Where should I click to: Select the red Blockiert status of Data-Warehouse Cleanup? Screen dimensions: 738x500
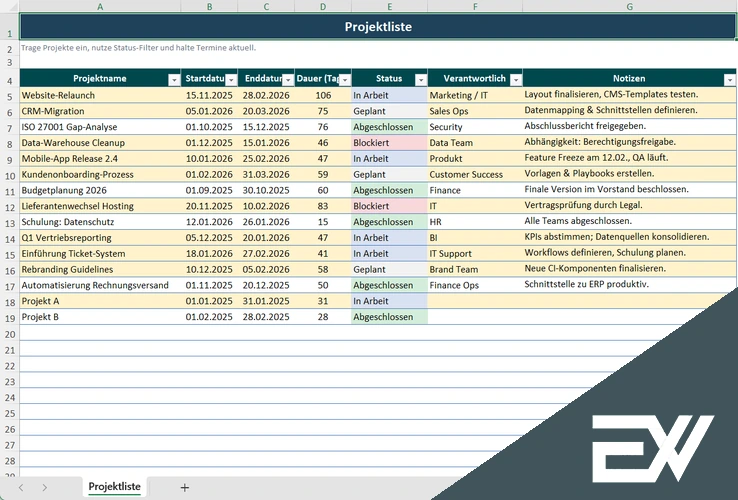(x=389, y=143)
